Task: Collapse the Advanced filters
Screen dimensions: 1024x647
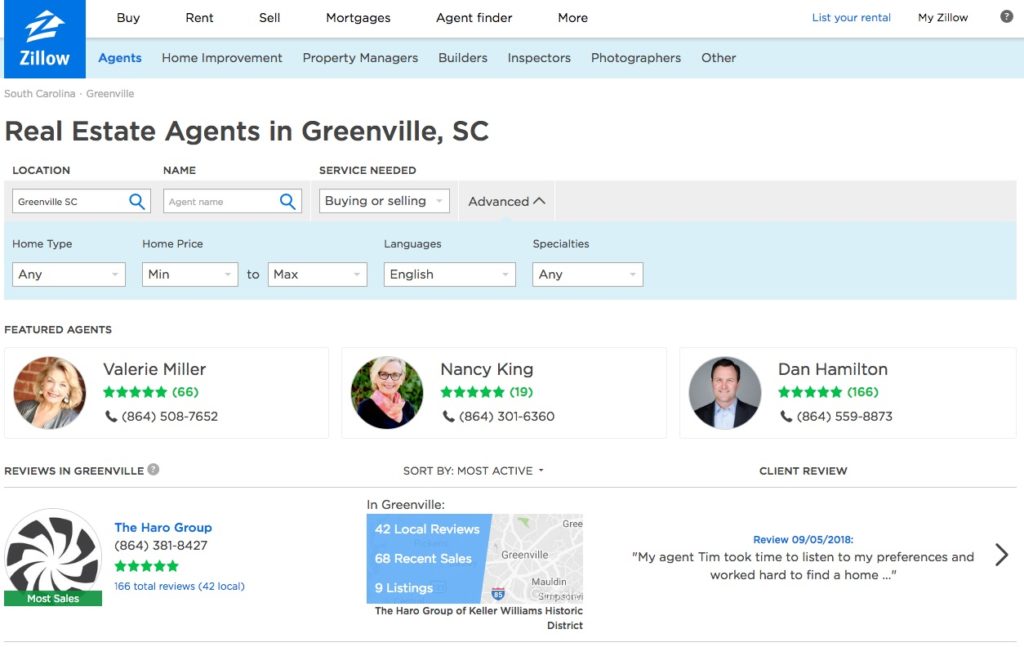Action: (x=506, y=201)
